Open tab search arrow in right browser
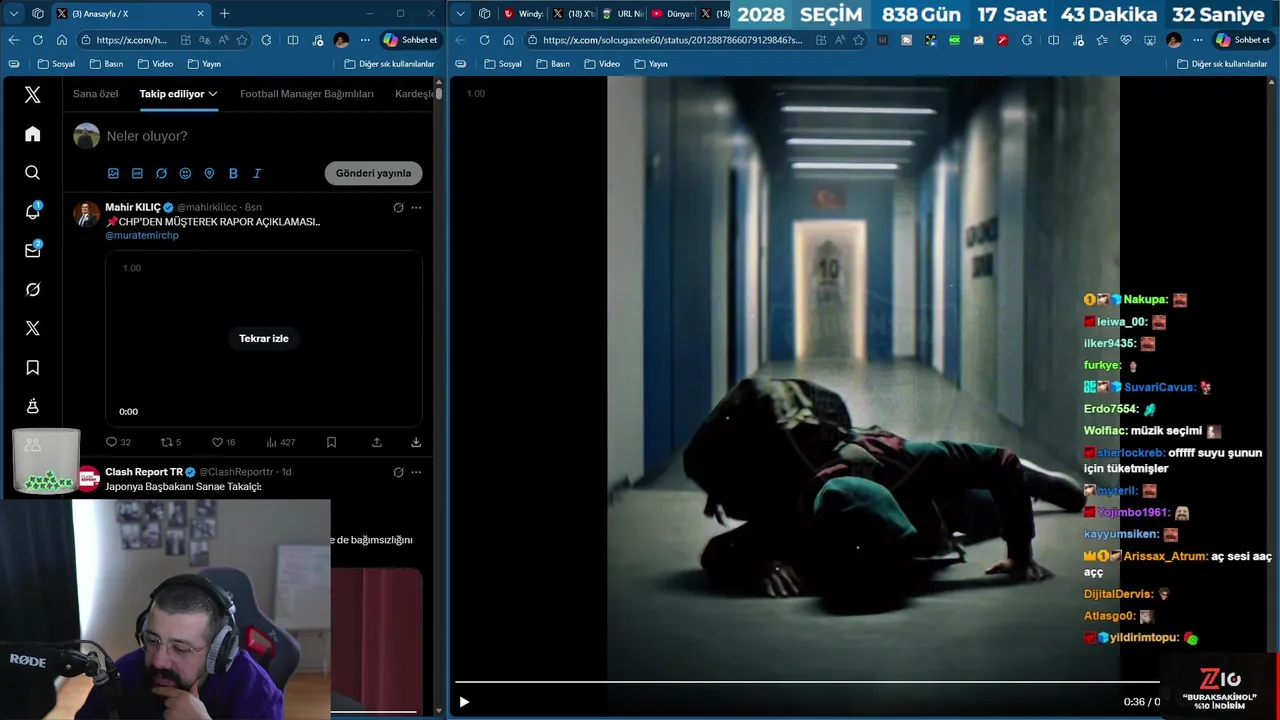Screen dimensions: 1280x720 click(x=460, y=13)
